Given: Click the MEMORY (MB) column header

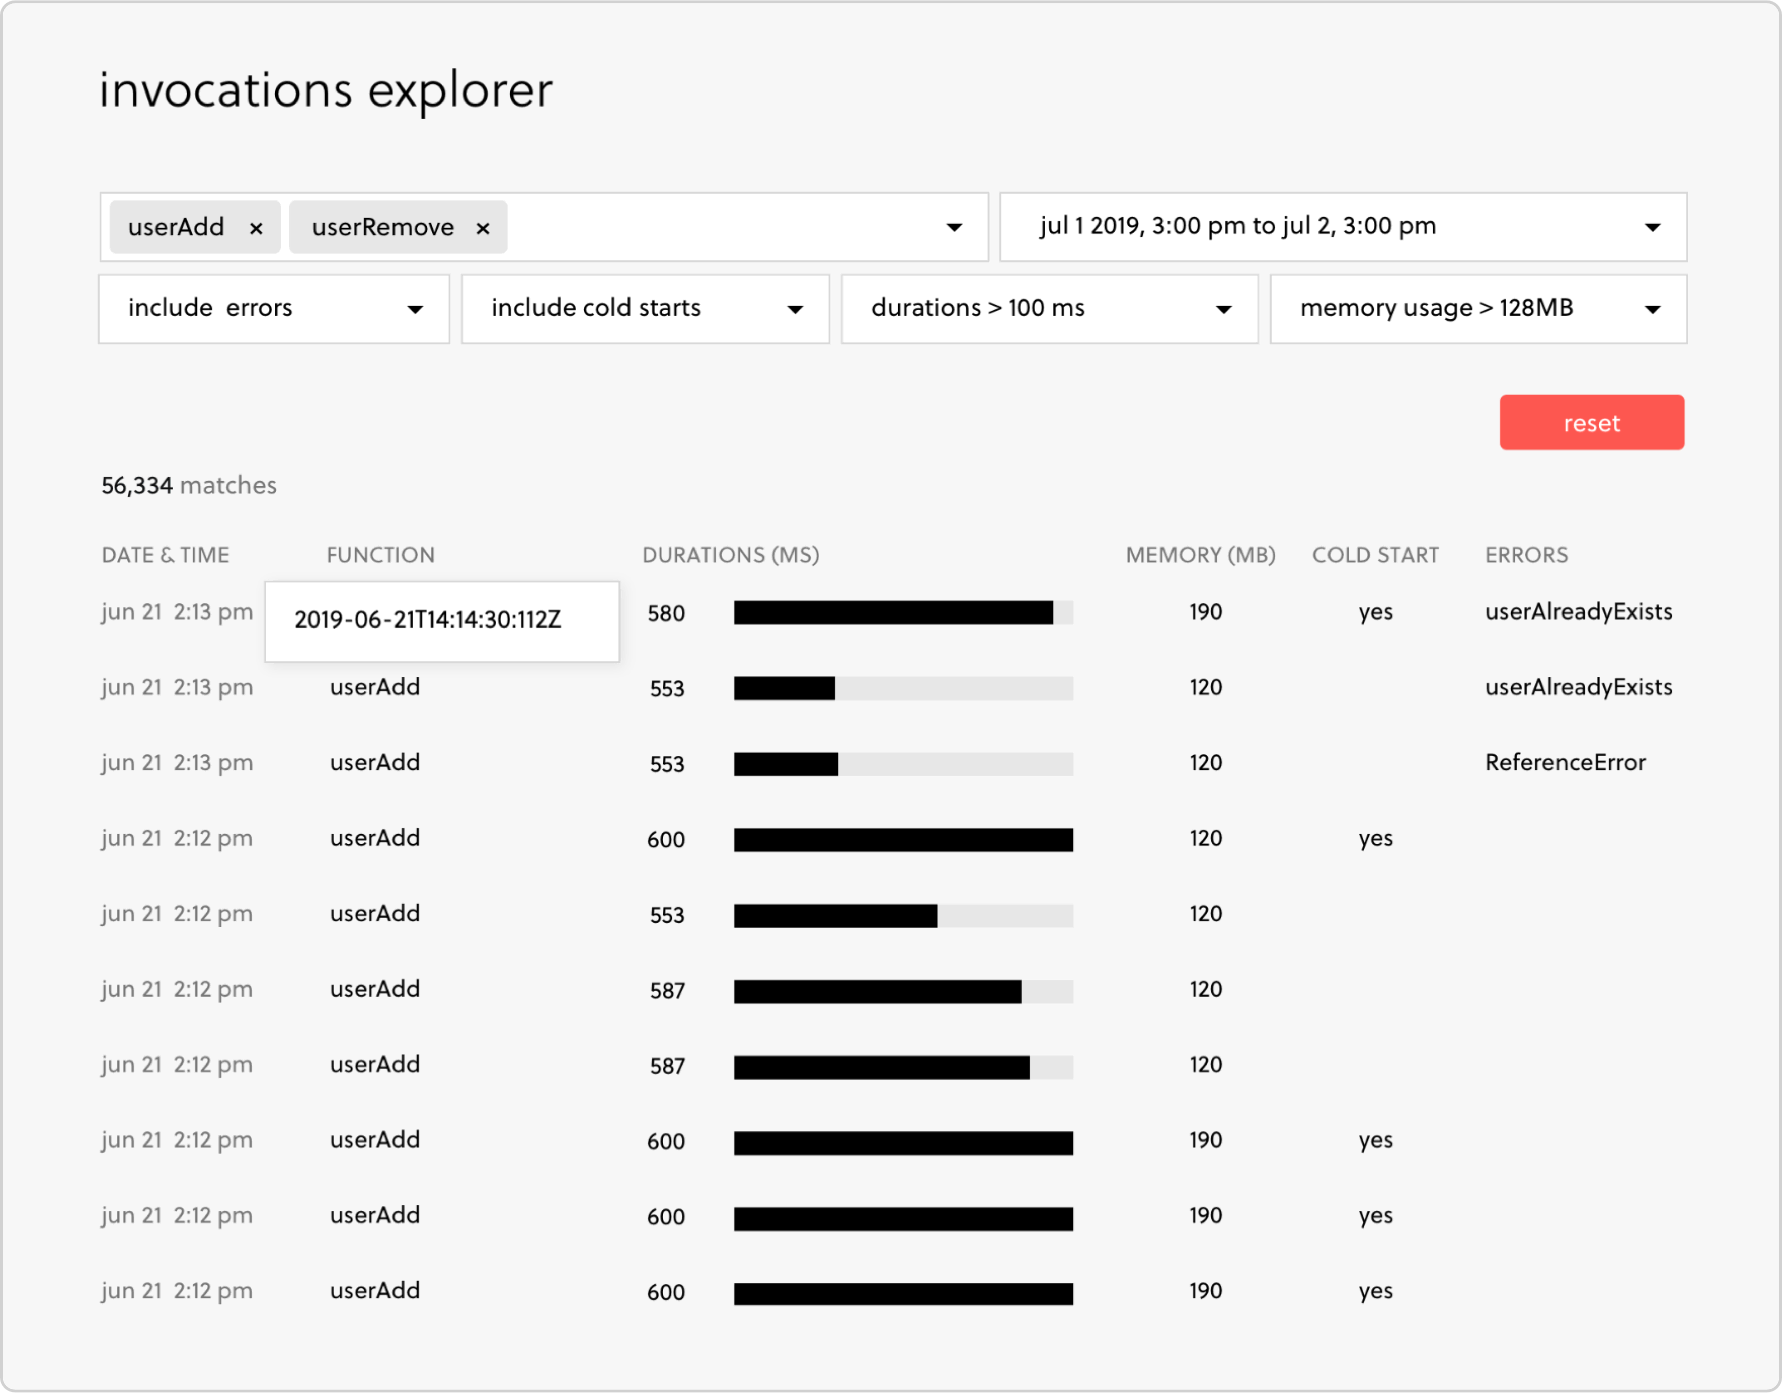Looking at the screenshot, I should (x=1200, y=555).
